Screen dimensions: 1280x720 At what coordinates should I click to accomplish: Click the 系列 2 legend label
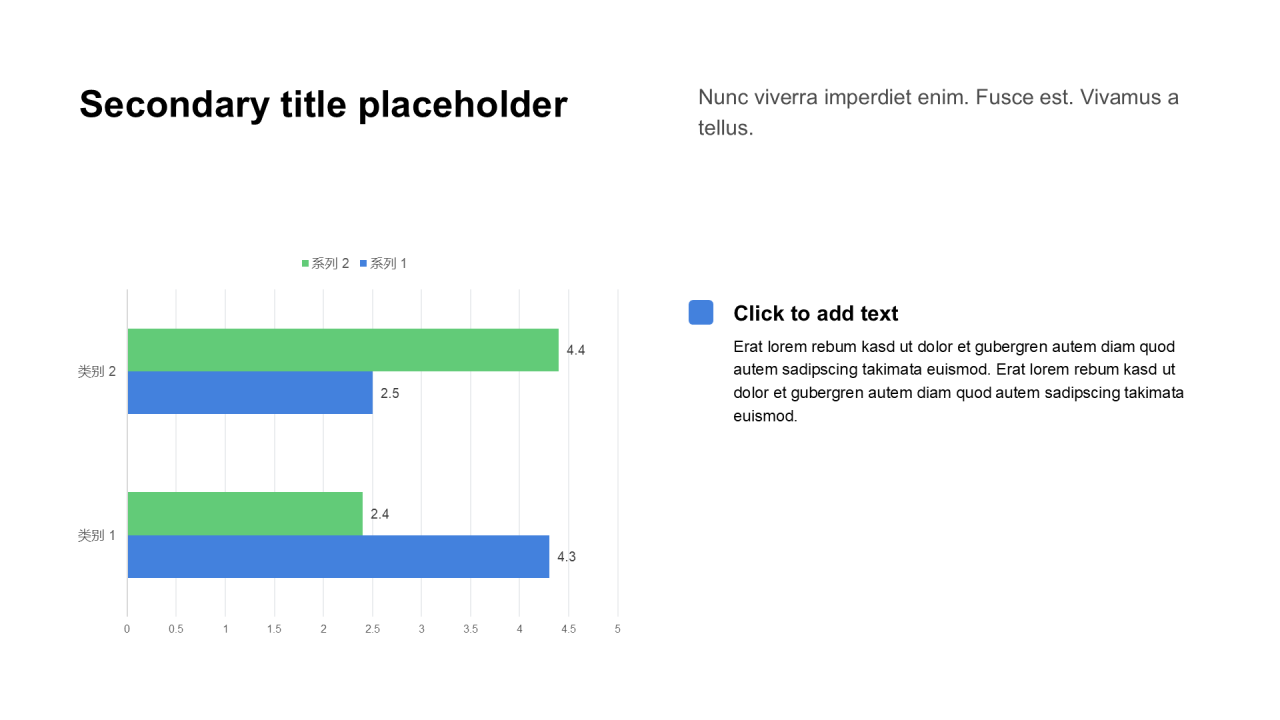pos(330,264)
